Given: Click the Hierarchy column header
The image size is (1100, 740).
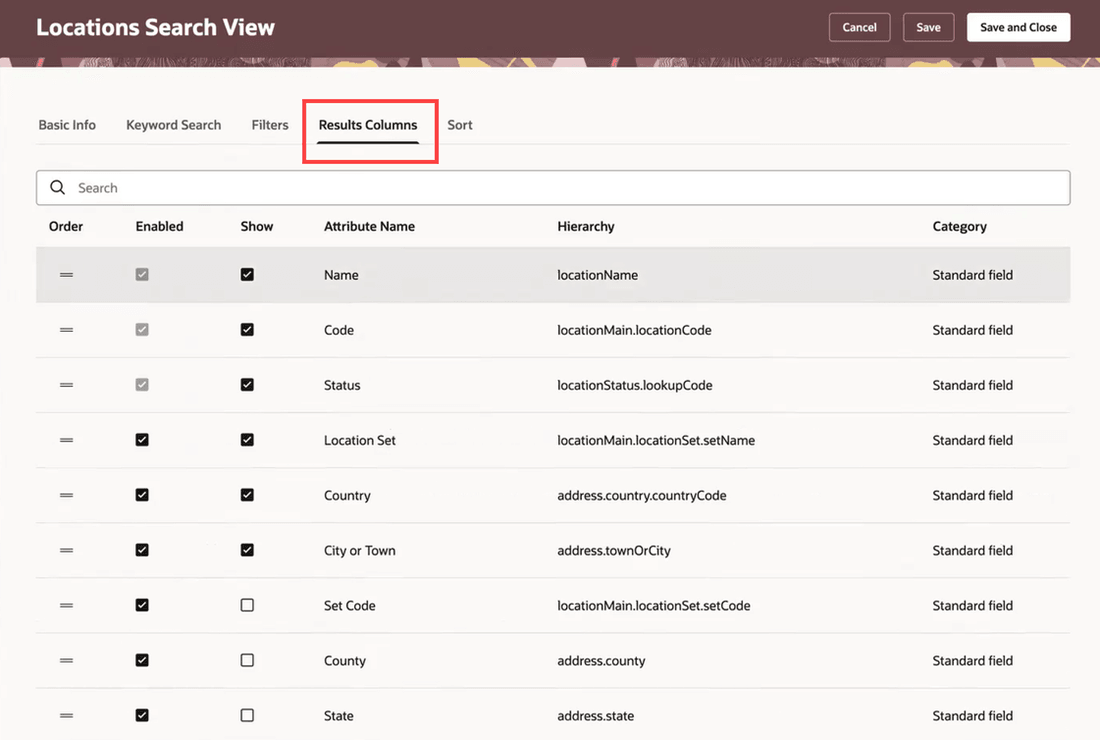Looking at the screenshot, I should tap(586, 227).
